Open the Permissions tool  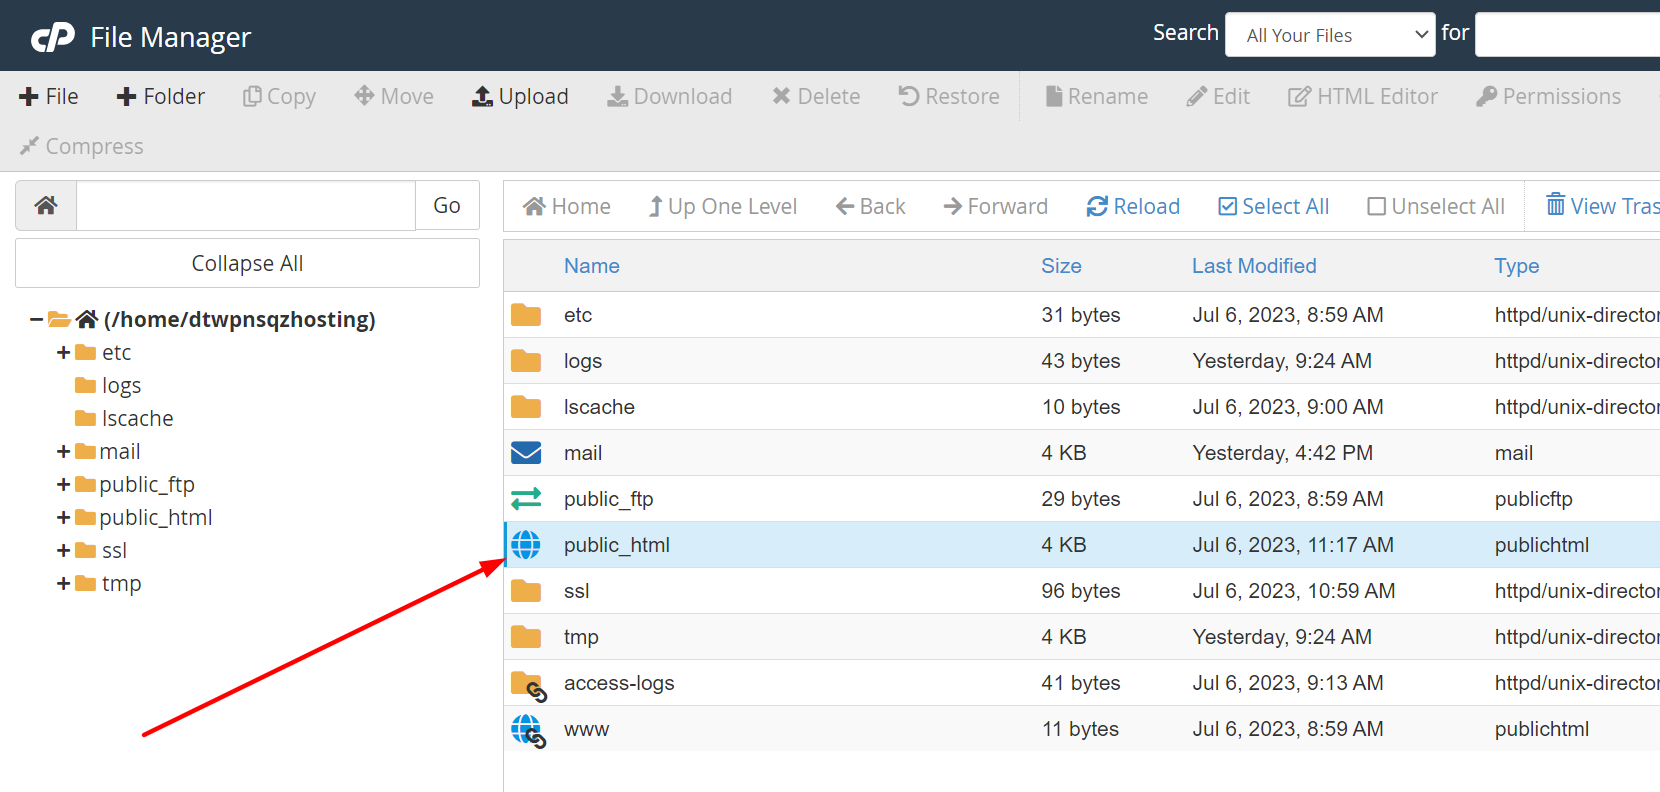1549,96
